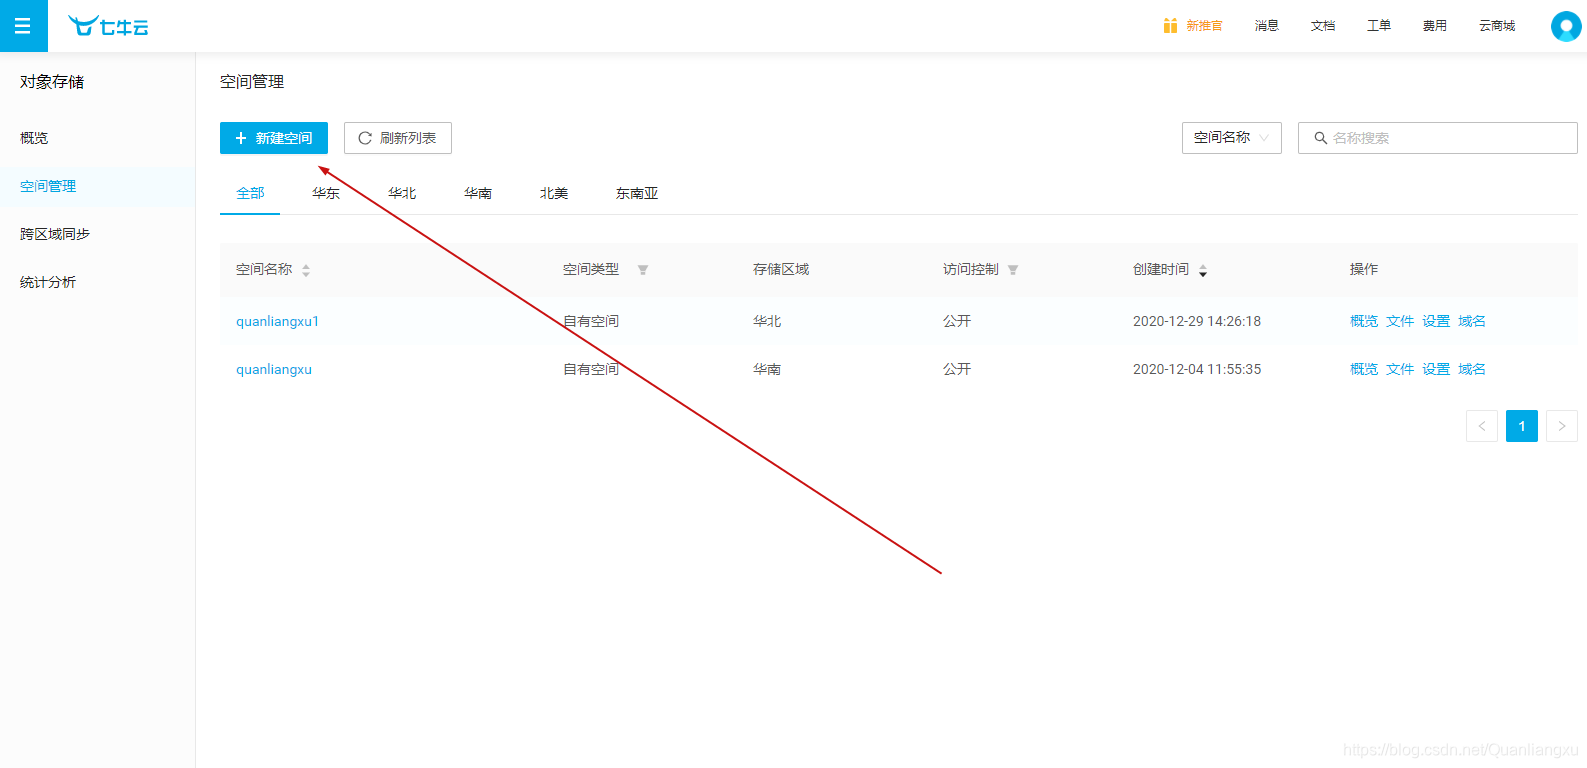
Task: Go to previous page arrow
Action: pyautogui.click(x=1482, y=426)
